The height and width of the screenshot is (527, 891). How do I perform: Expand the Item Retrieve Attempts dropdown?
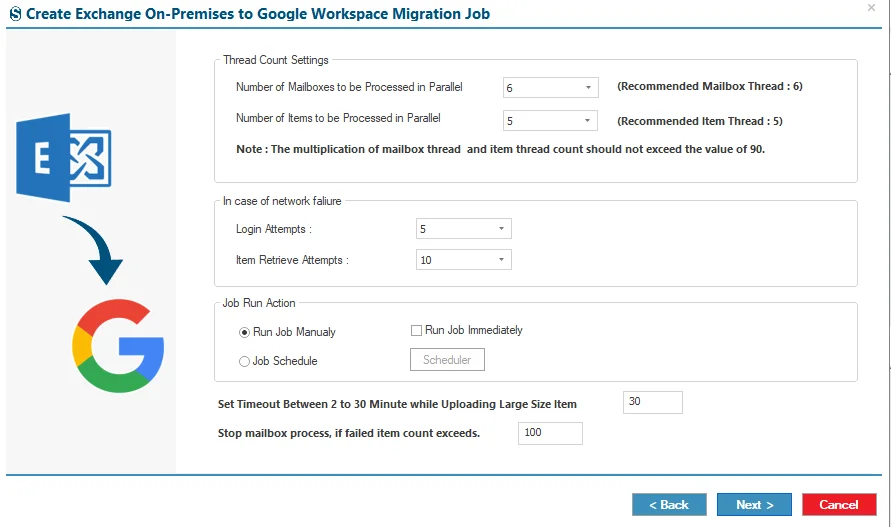(464, 260)
